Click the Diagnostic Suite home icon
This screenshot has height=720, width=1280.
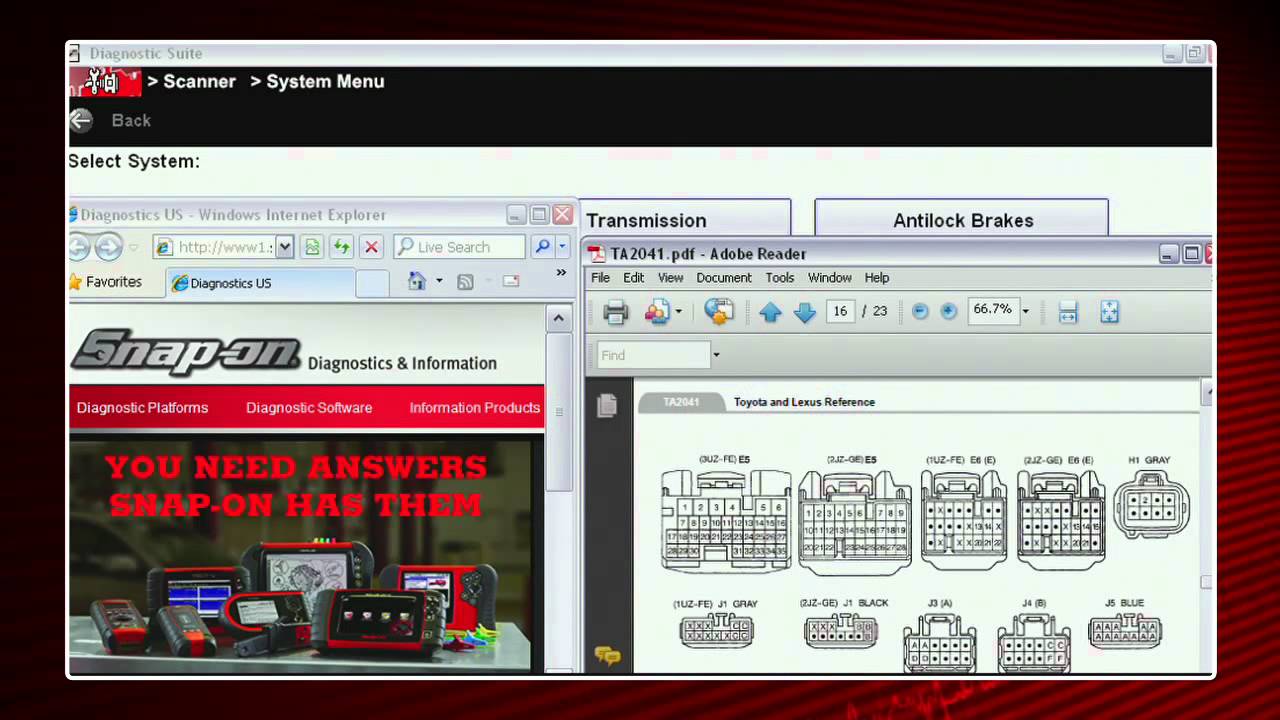(105, 82)
